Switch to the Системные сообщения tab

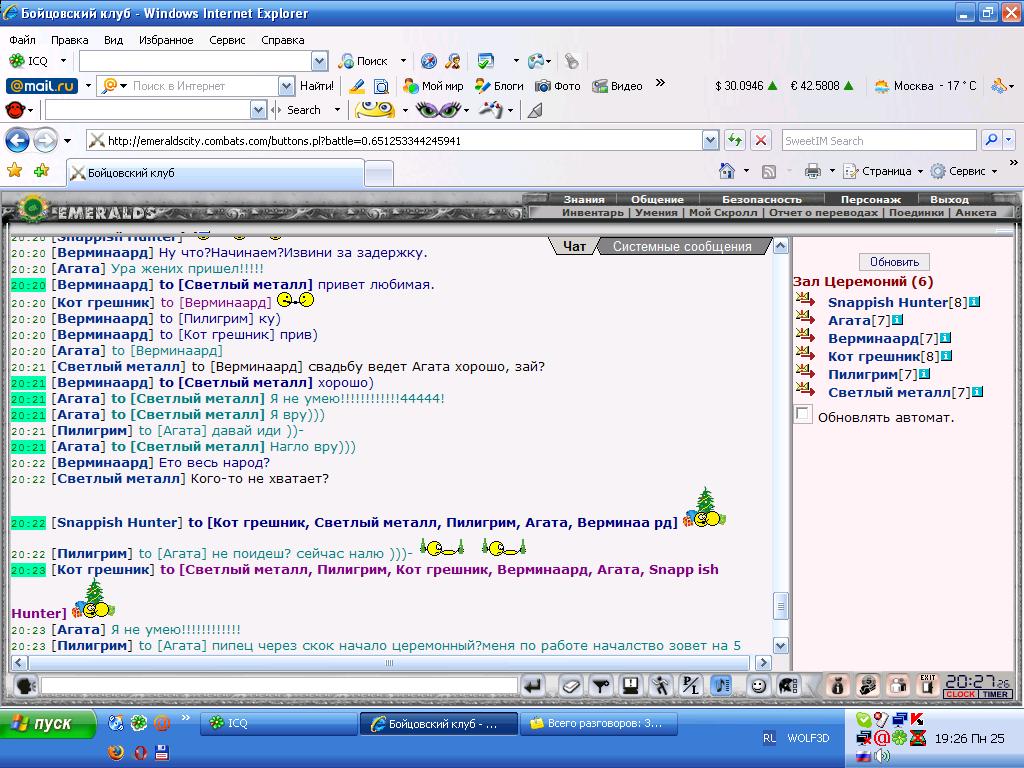tap(682, 246)
